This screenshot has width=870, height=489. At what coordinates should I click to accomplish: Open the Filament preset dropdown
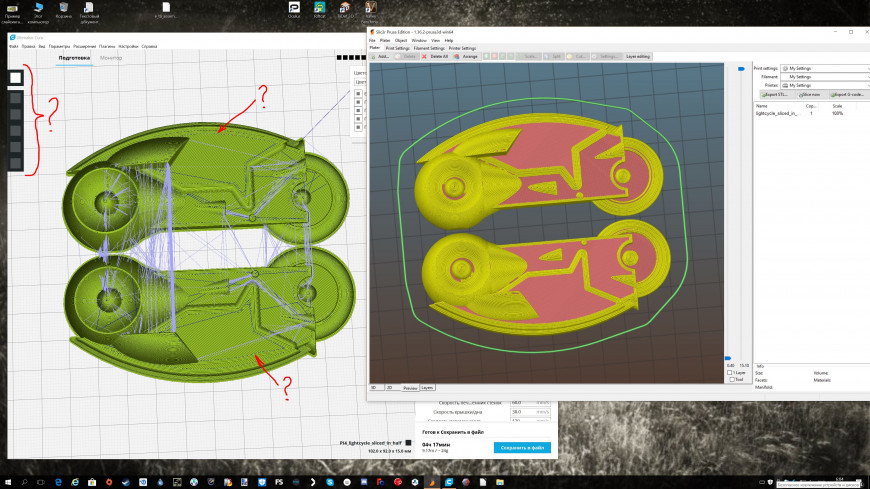[825, 77]
